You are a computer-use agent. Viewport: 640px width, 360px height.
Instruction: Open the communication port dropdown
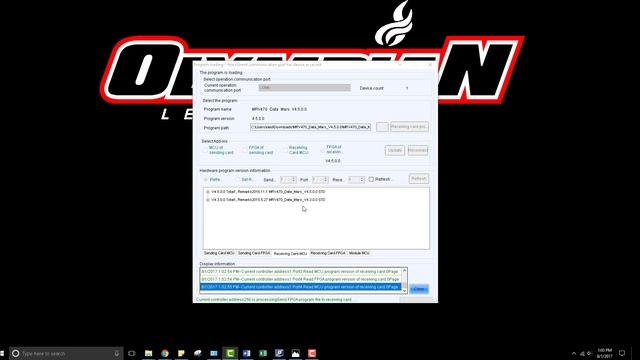304,88
